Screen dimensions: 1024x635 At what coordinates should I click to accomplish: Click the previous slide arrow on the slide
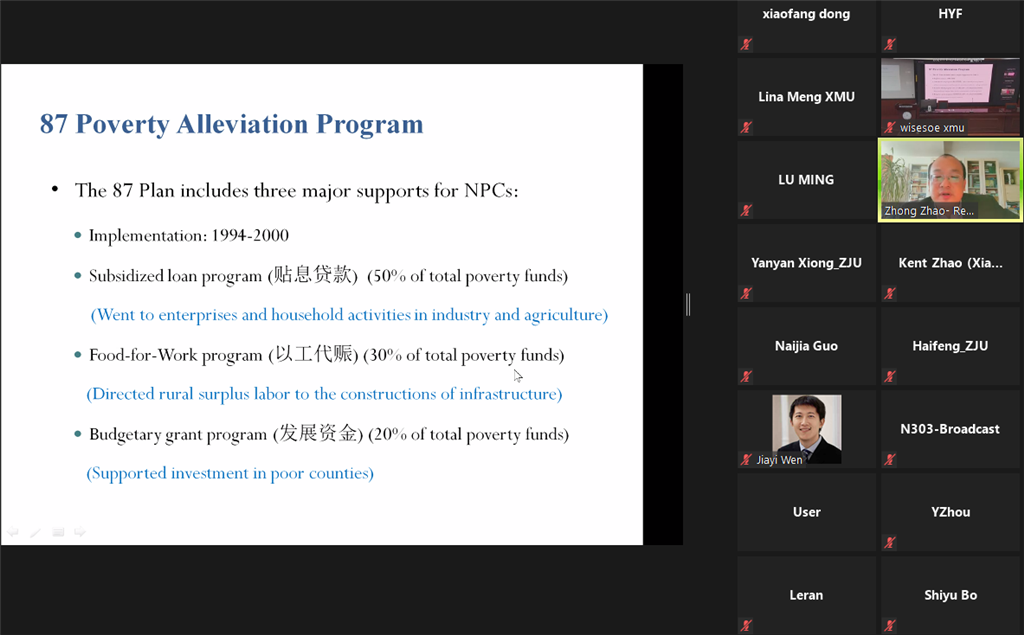[13, 533]
